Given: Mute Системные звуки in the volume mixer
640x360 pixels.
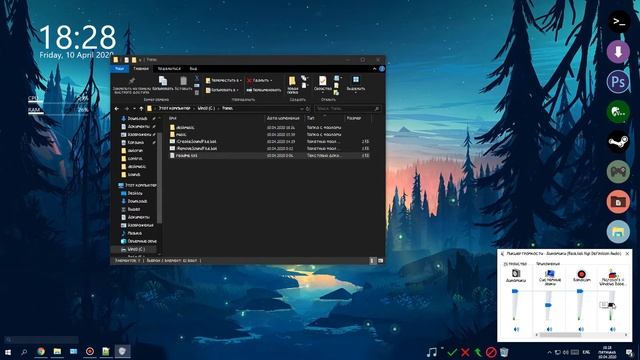Looking at the screenshot, I should [x=549, y=329].
